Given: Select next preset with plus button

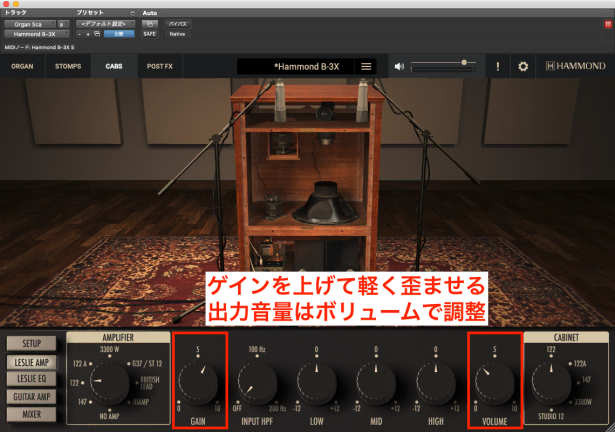Looking at the screenshot, I should pos(88,34).
